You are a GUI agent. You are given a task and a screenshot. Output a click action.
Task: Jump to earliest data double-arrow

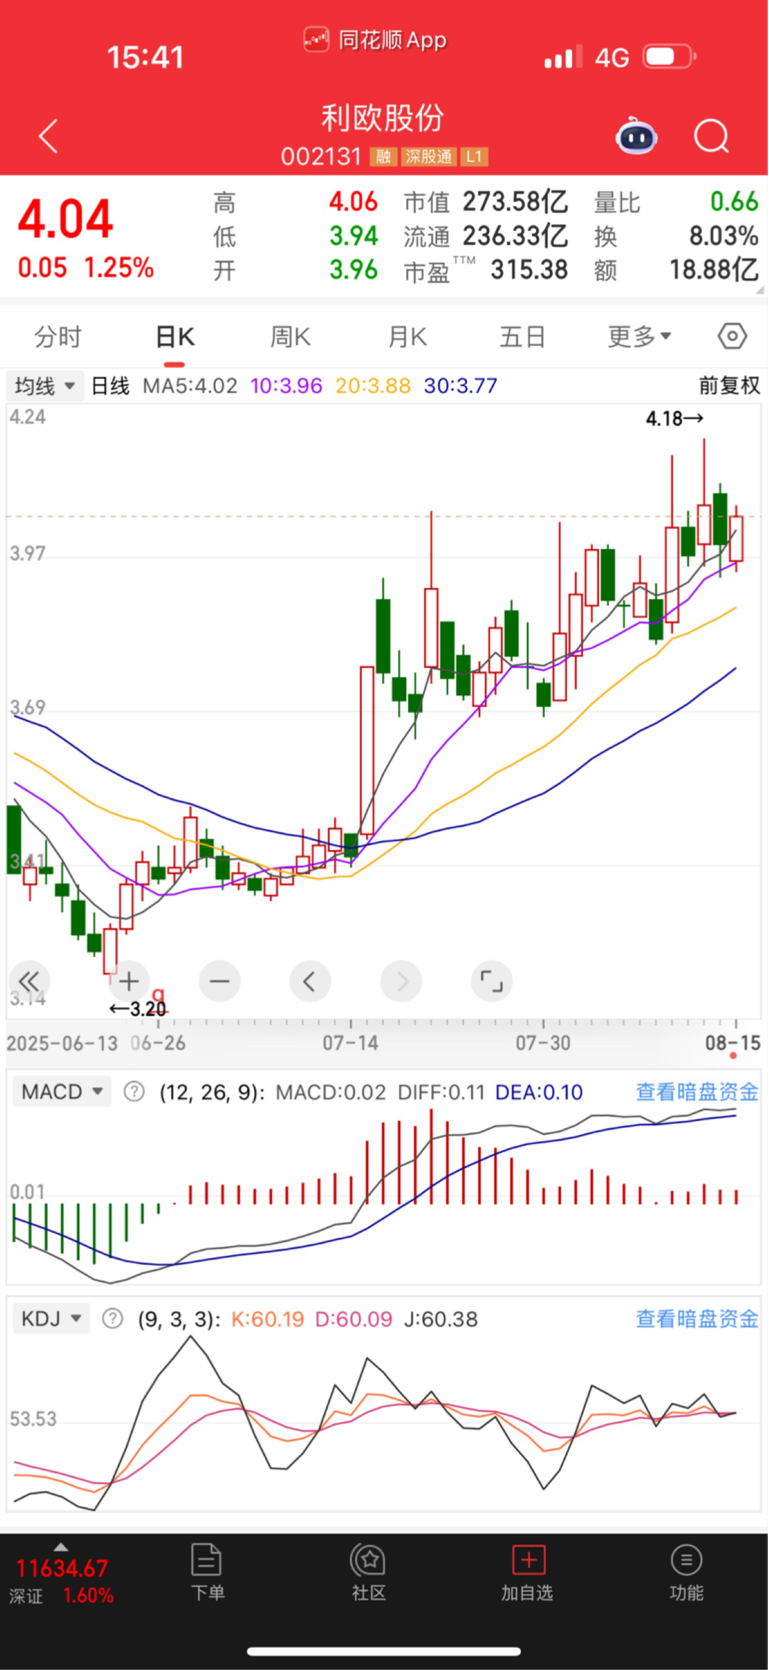pyautogui.click(x=29, y=981)
